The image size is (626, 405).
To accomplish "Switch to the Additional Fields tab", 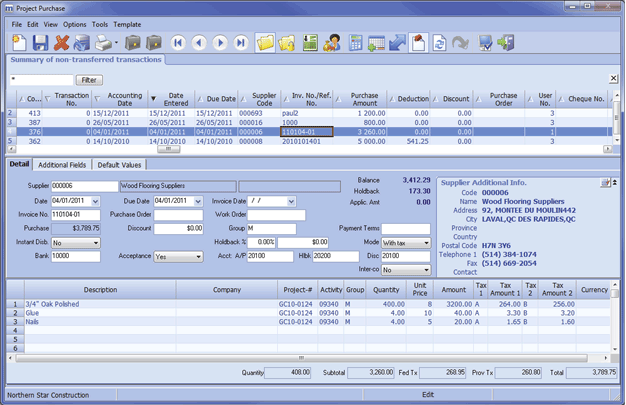I will tap(64, 164).
